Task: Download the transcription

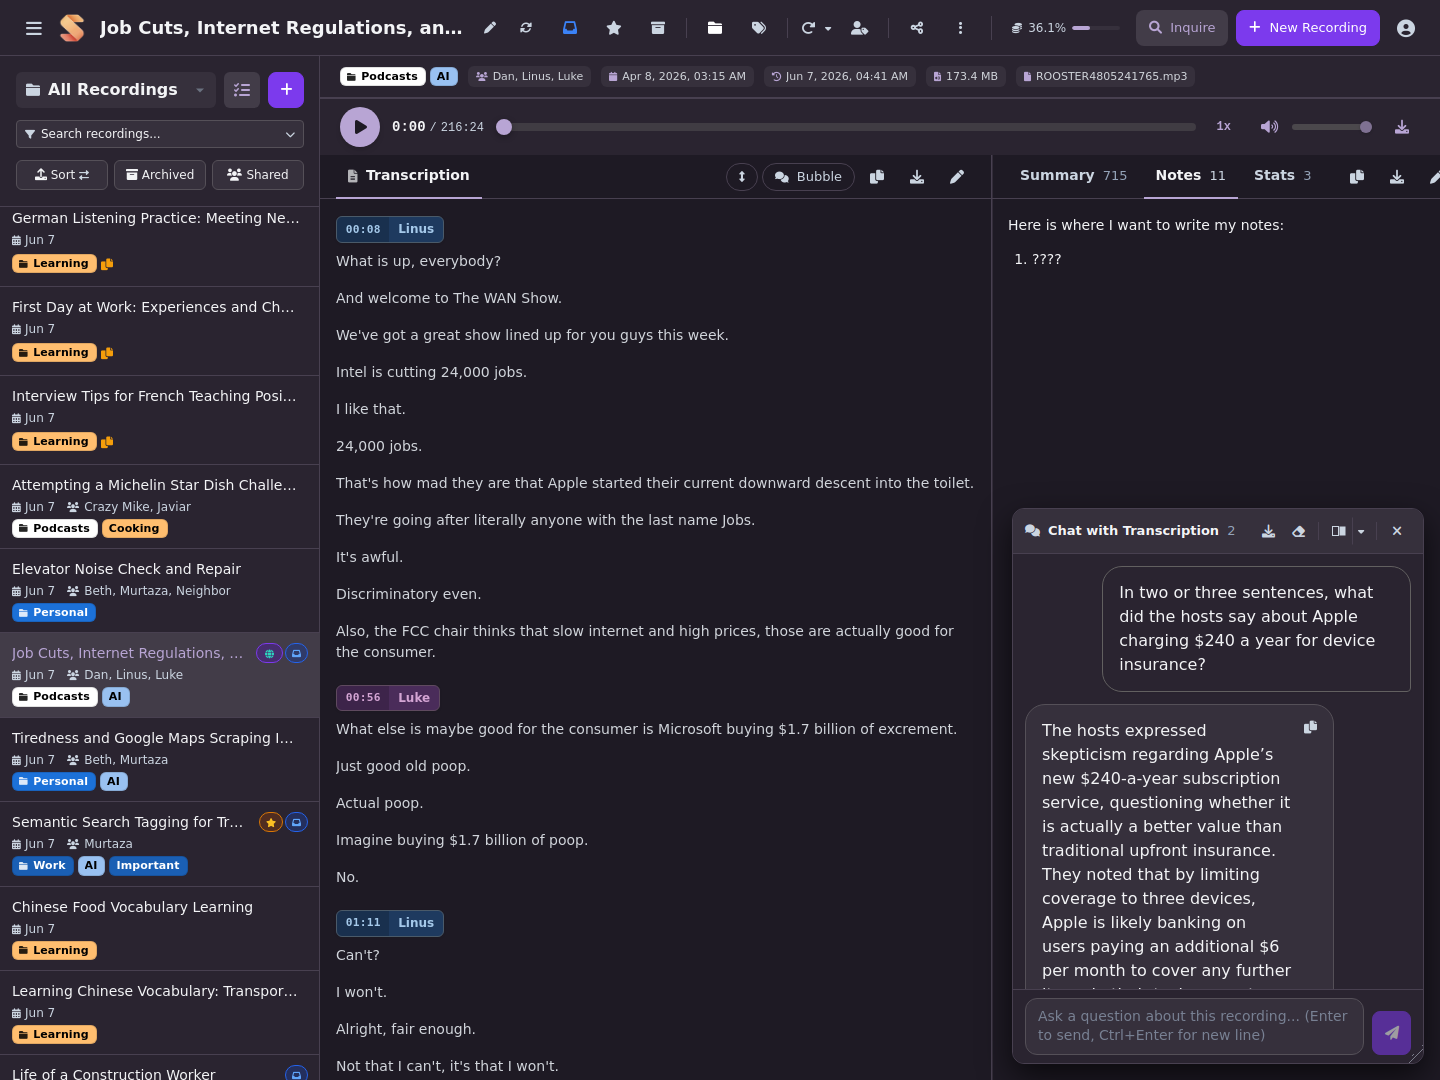Action: pos(917,177)
